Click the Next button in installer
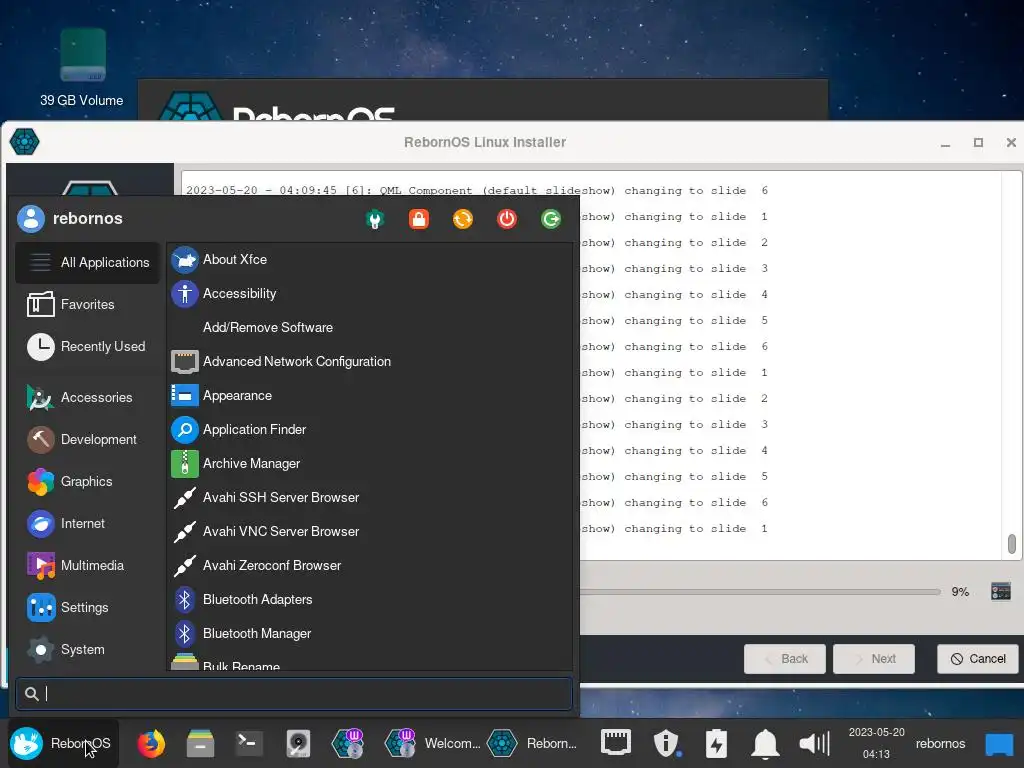Screen dimensions: 1024x768 (x=874, y=659)
